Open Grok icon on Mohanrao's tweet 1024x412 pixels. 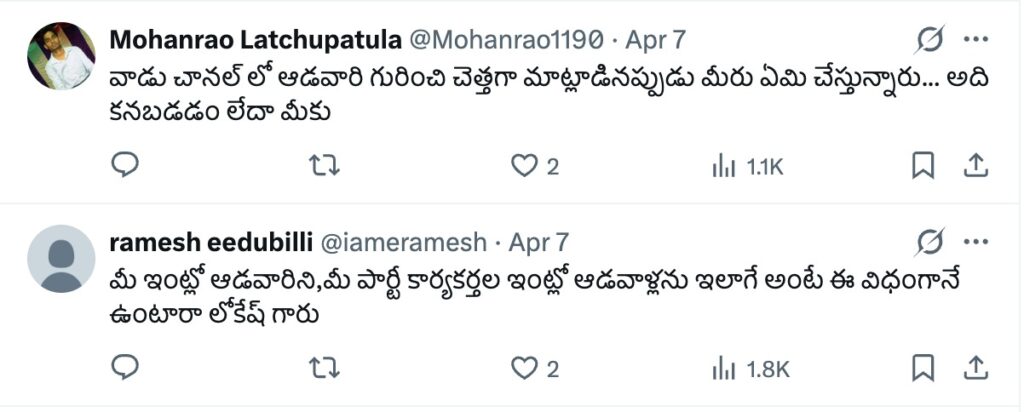[x=930, y=40]
